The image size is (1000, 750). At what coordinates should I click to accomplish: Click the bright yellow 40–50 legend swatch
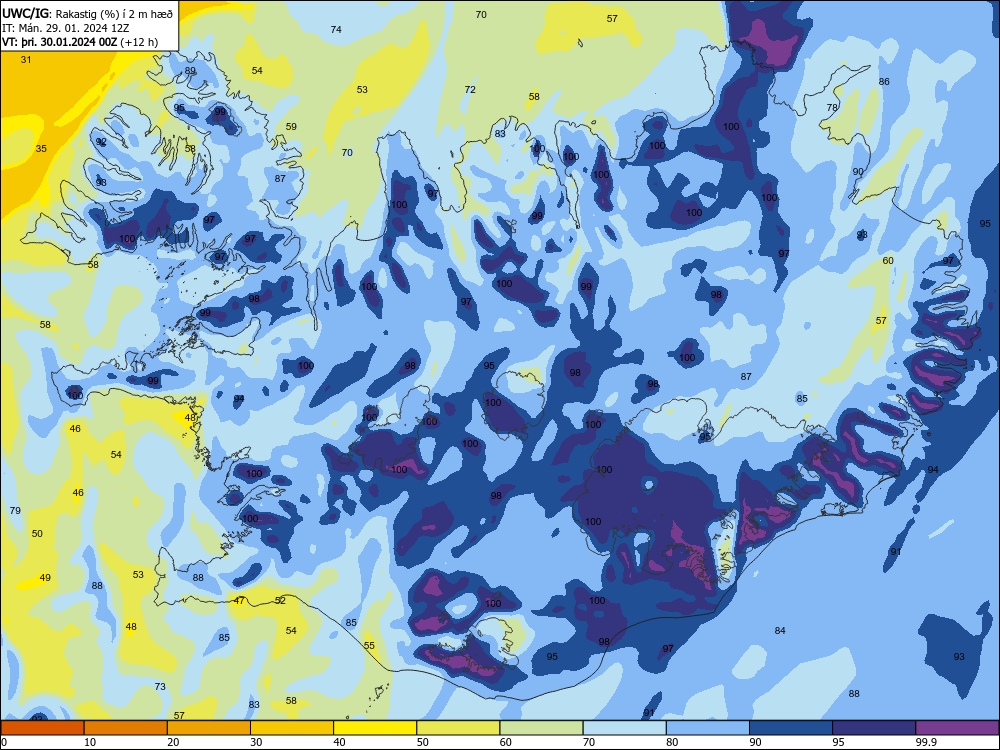click(375, 728)
